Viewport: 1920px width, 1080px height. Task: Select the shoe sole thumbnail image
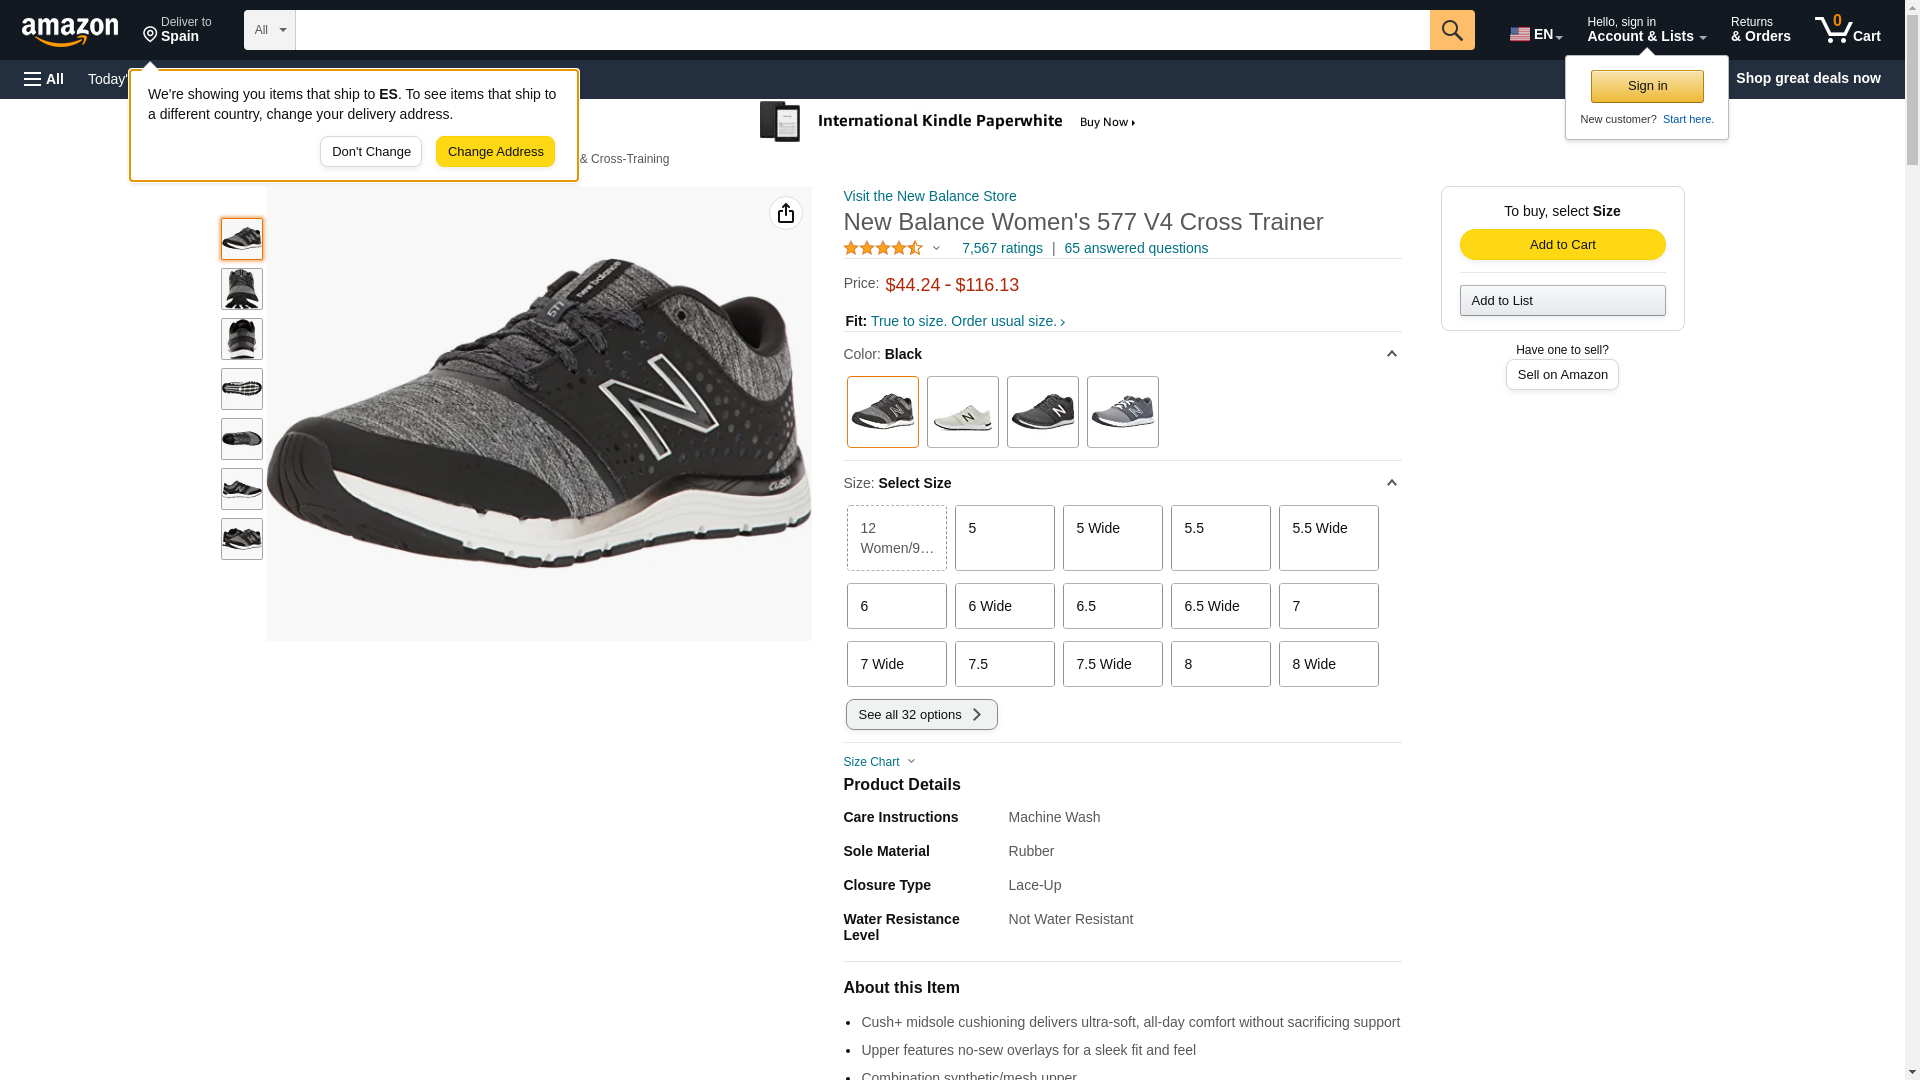pos(241,389)
